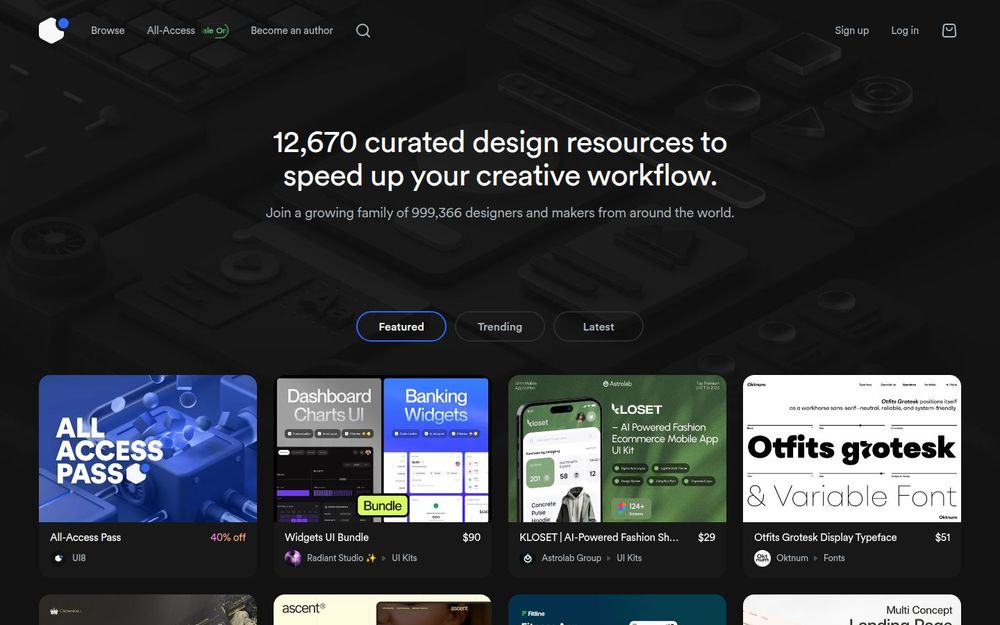Image resolution: width=1000 pixels, height=625 pixels.
Task: Click the Sign up link
Action: (851, 31)
